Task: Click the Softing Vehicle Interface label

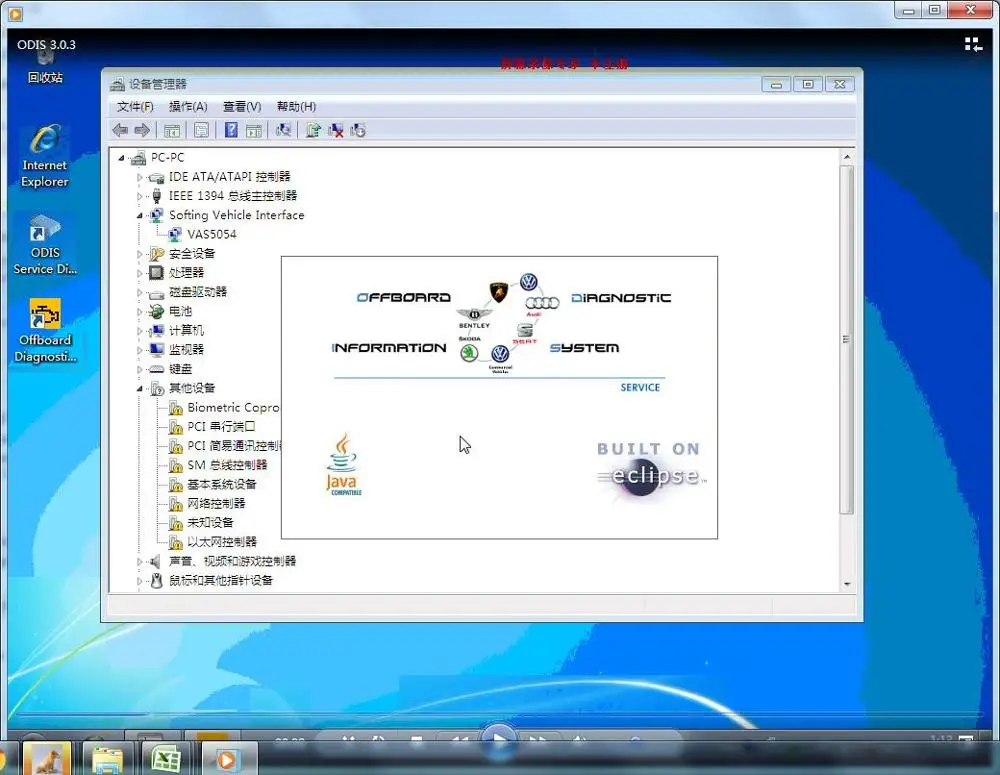Action: 236,215
